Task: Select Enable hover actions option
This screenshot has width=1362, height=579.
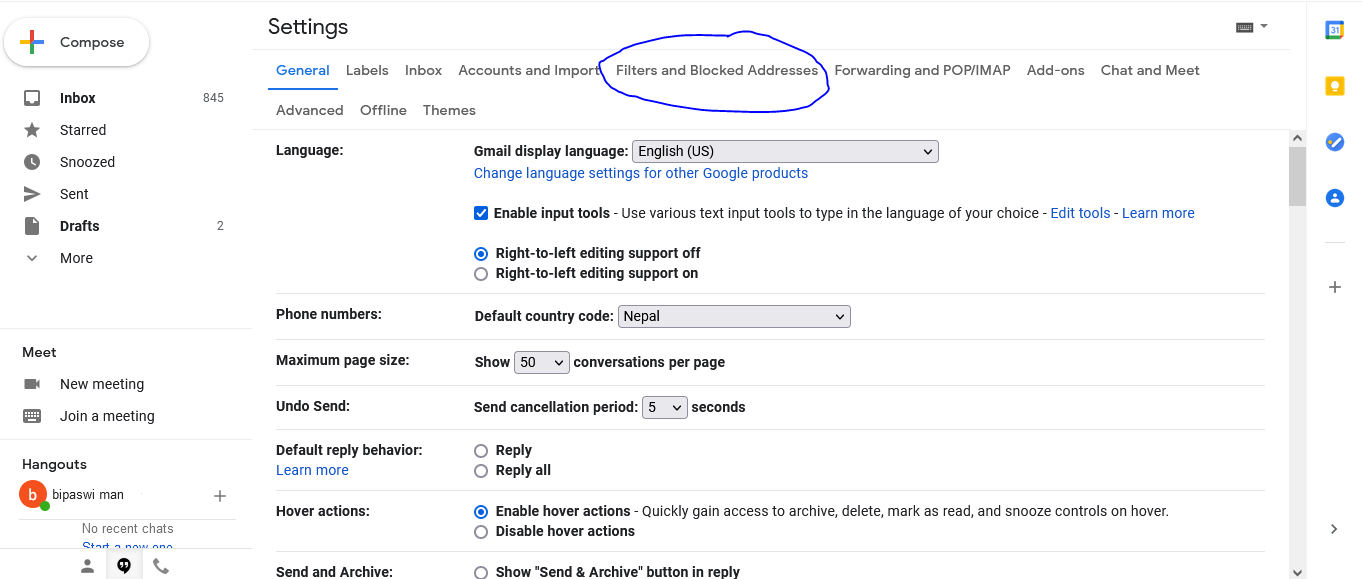Action: [481, 511]
